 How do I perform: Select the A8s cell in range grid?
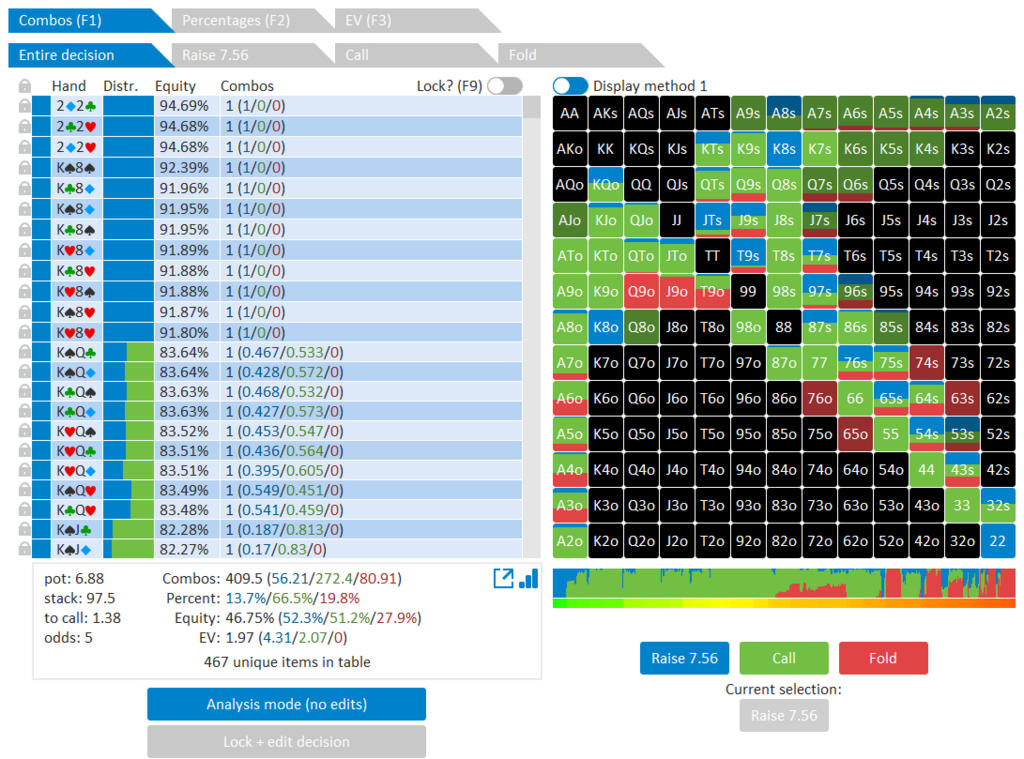784,114
